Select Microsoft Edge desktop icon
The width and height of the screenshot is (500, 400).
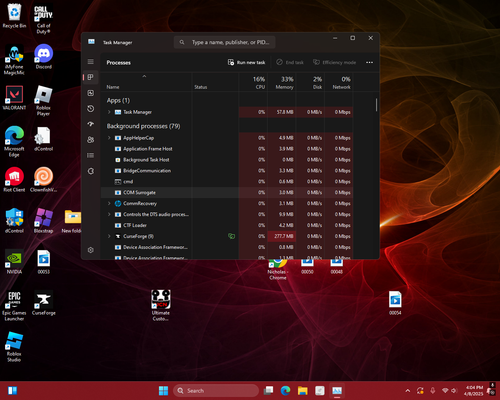[x=14, y=141]
